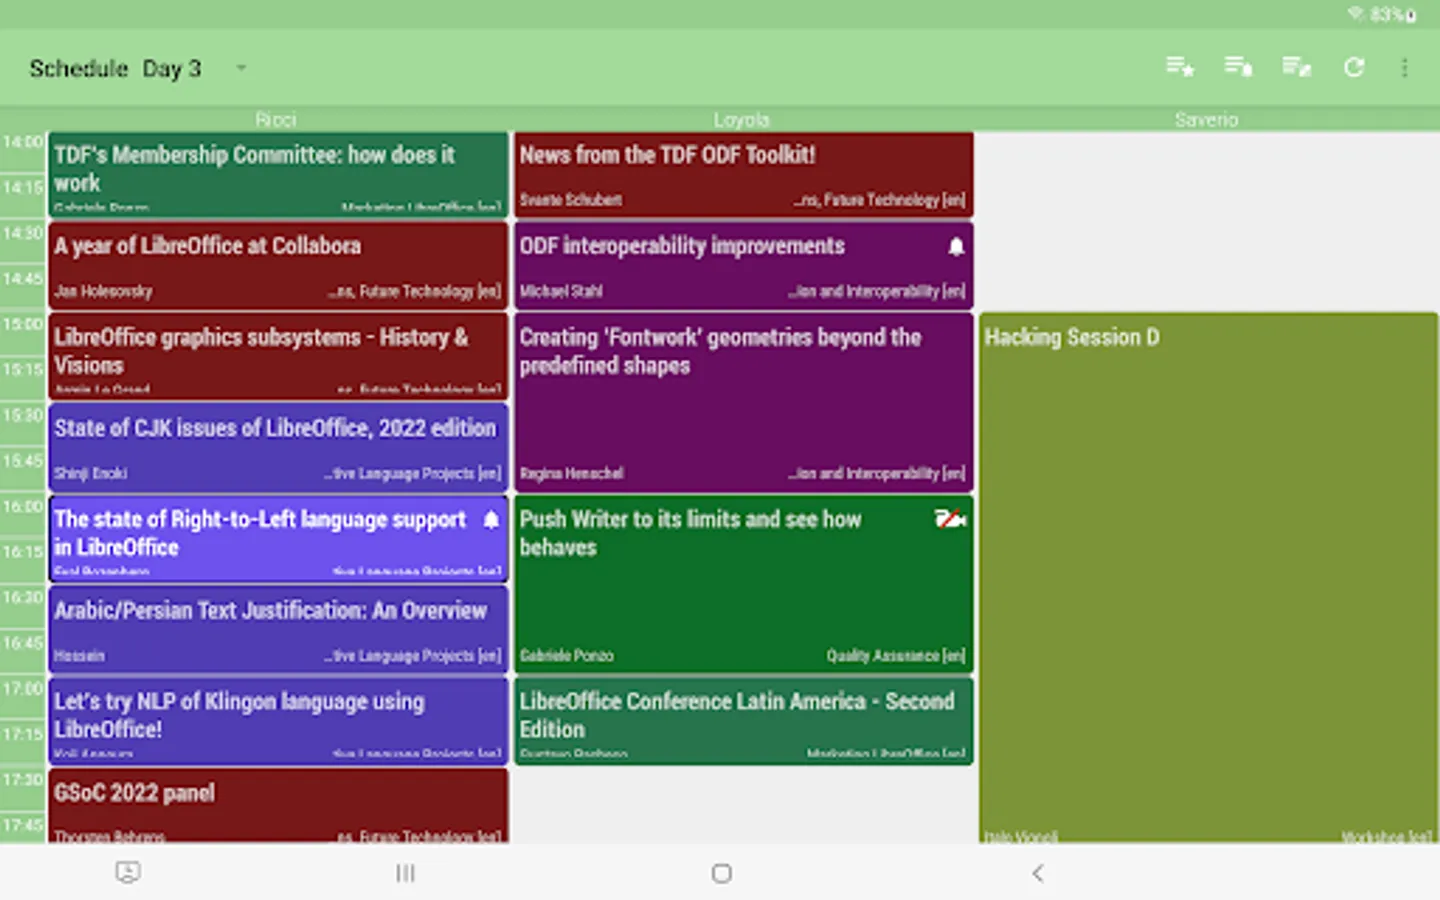Expand the Day 3 dropdown arrow
This screenshot has width=1440, height=900.
241,68
